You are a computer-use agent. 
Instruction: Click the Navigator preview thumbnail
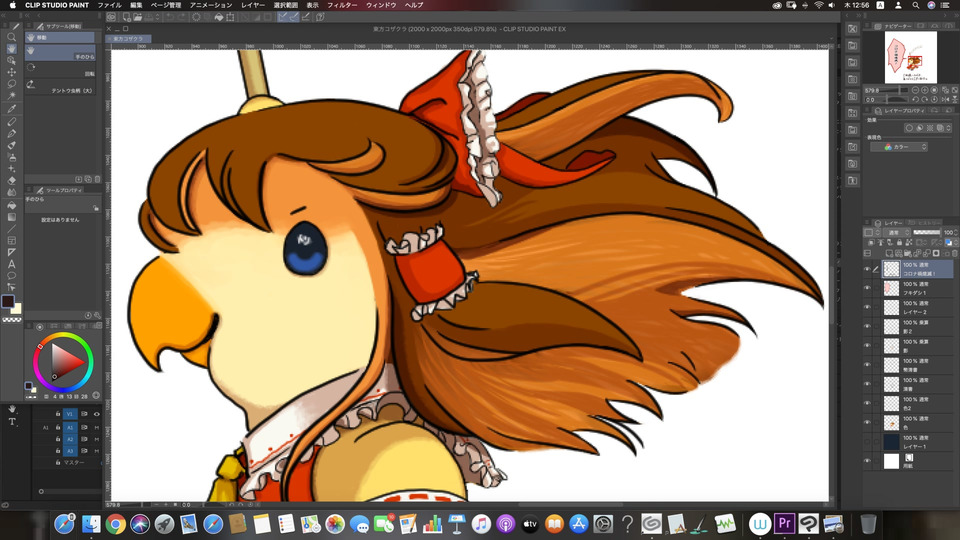[910, 57]
